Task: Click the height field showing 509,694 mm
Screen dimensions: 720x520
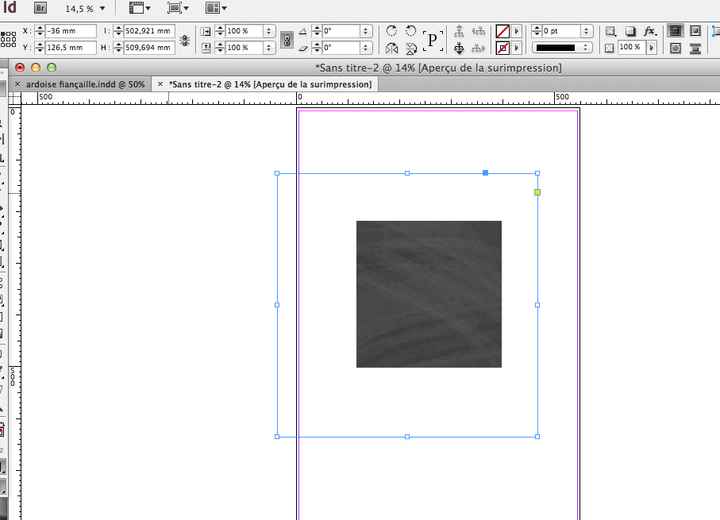Action: coord(149,47)
